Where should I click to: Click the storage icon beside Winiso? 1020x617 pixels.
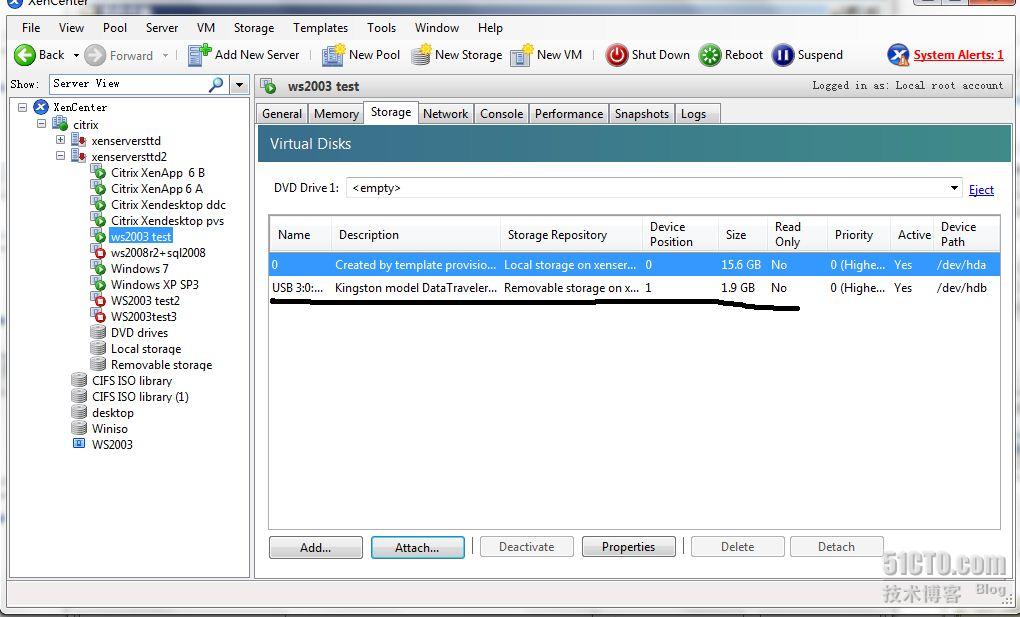click(x=79, y=428)
